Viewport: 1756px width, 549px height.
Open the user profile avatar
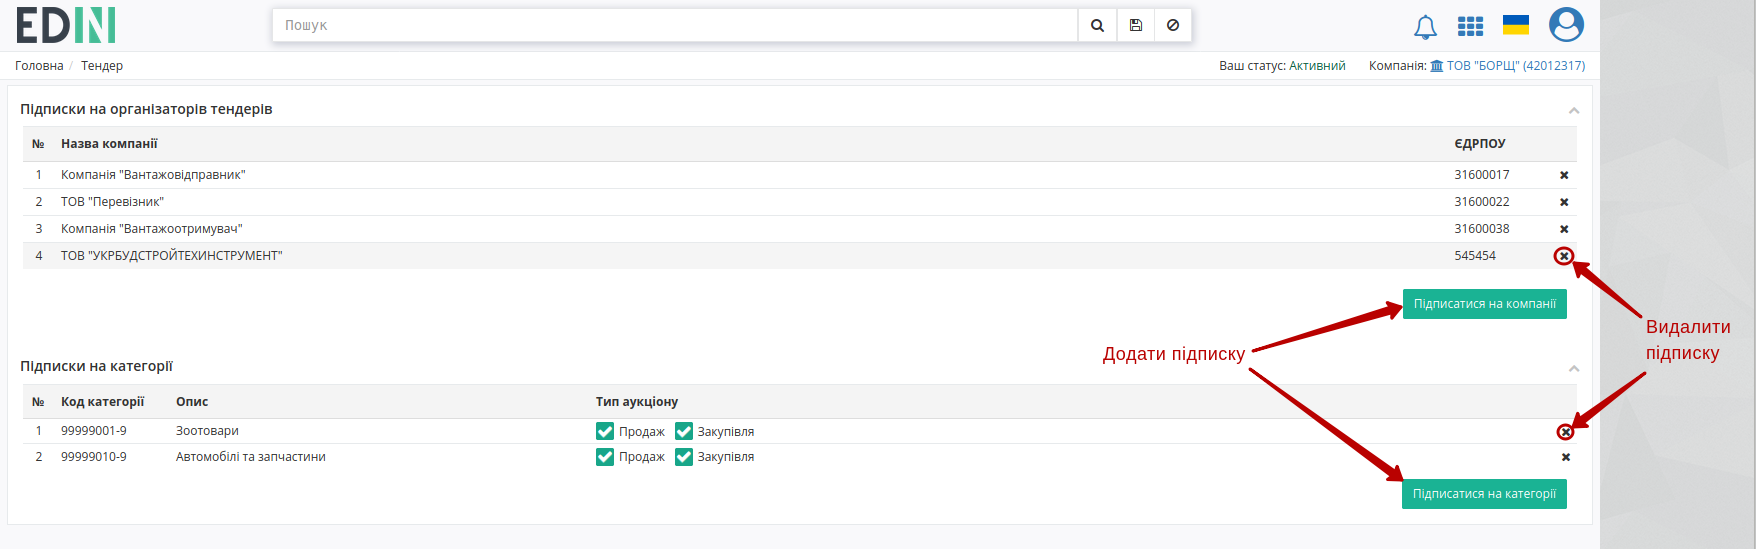[x=1566, y=24]
